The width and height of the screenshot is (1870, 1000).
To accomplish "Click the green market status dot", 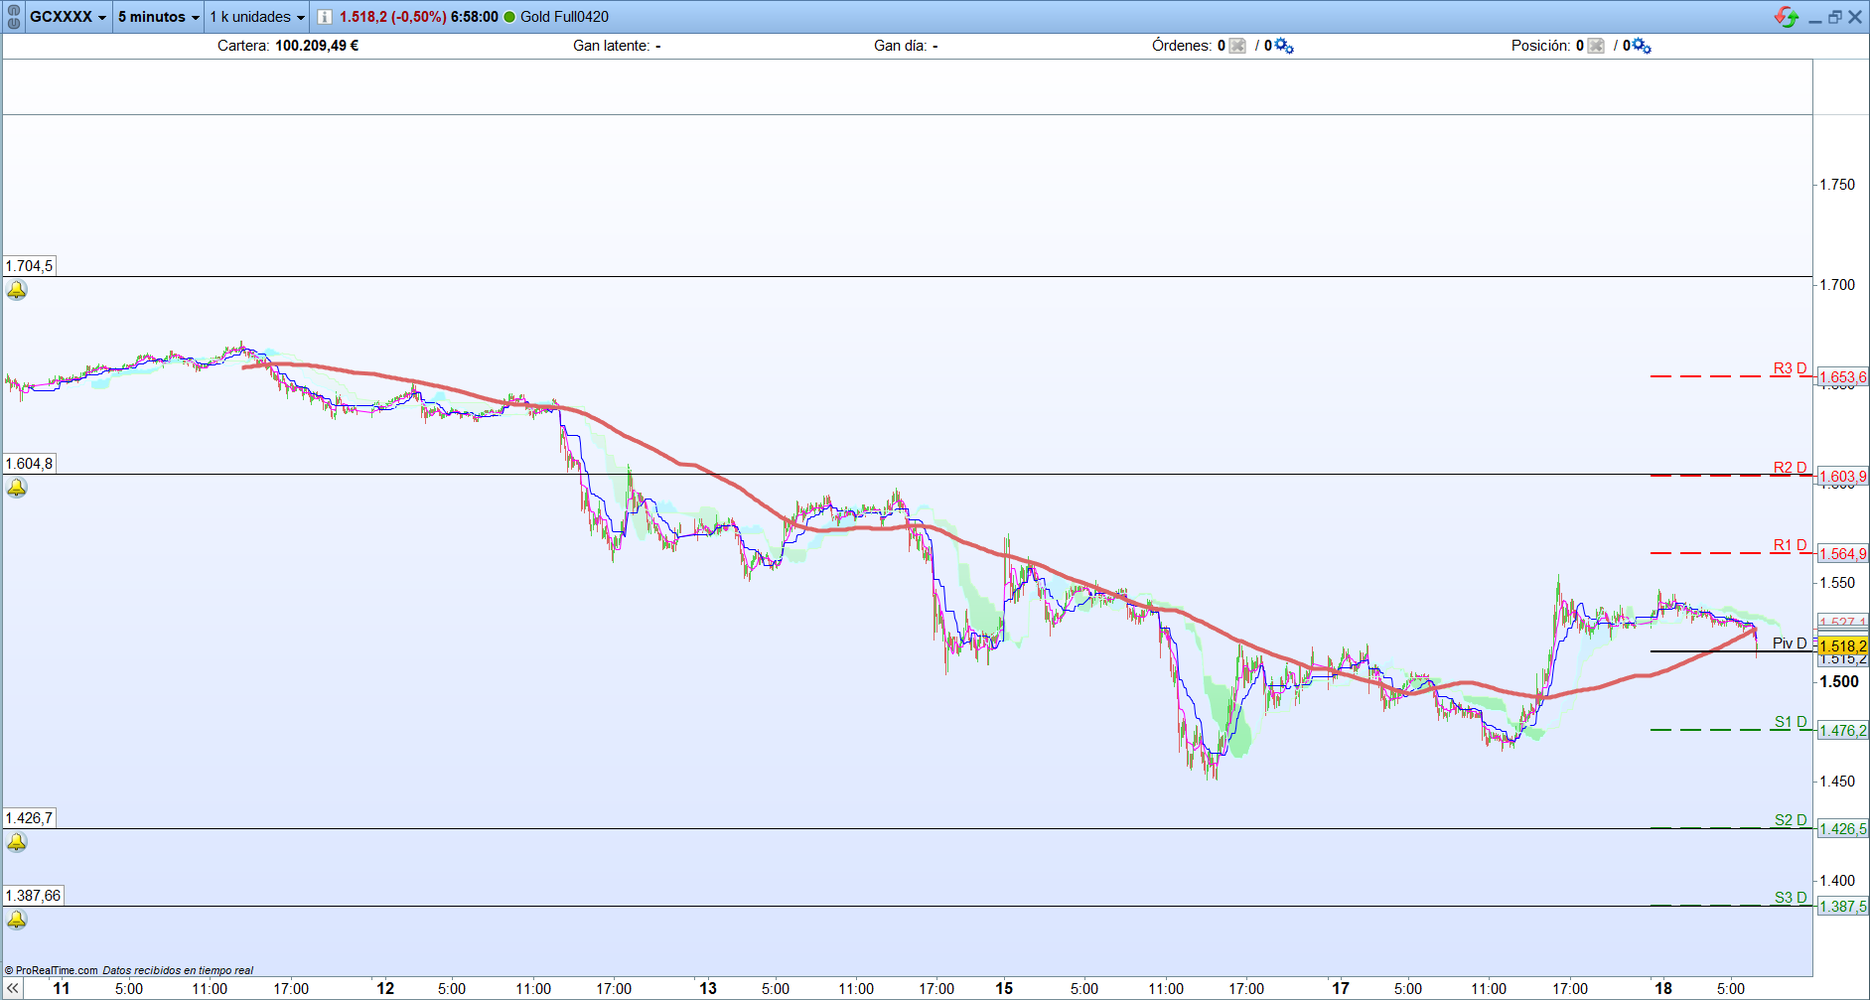I will (509, 17).
